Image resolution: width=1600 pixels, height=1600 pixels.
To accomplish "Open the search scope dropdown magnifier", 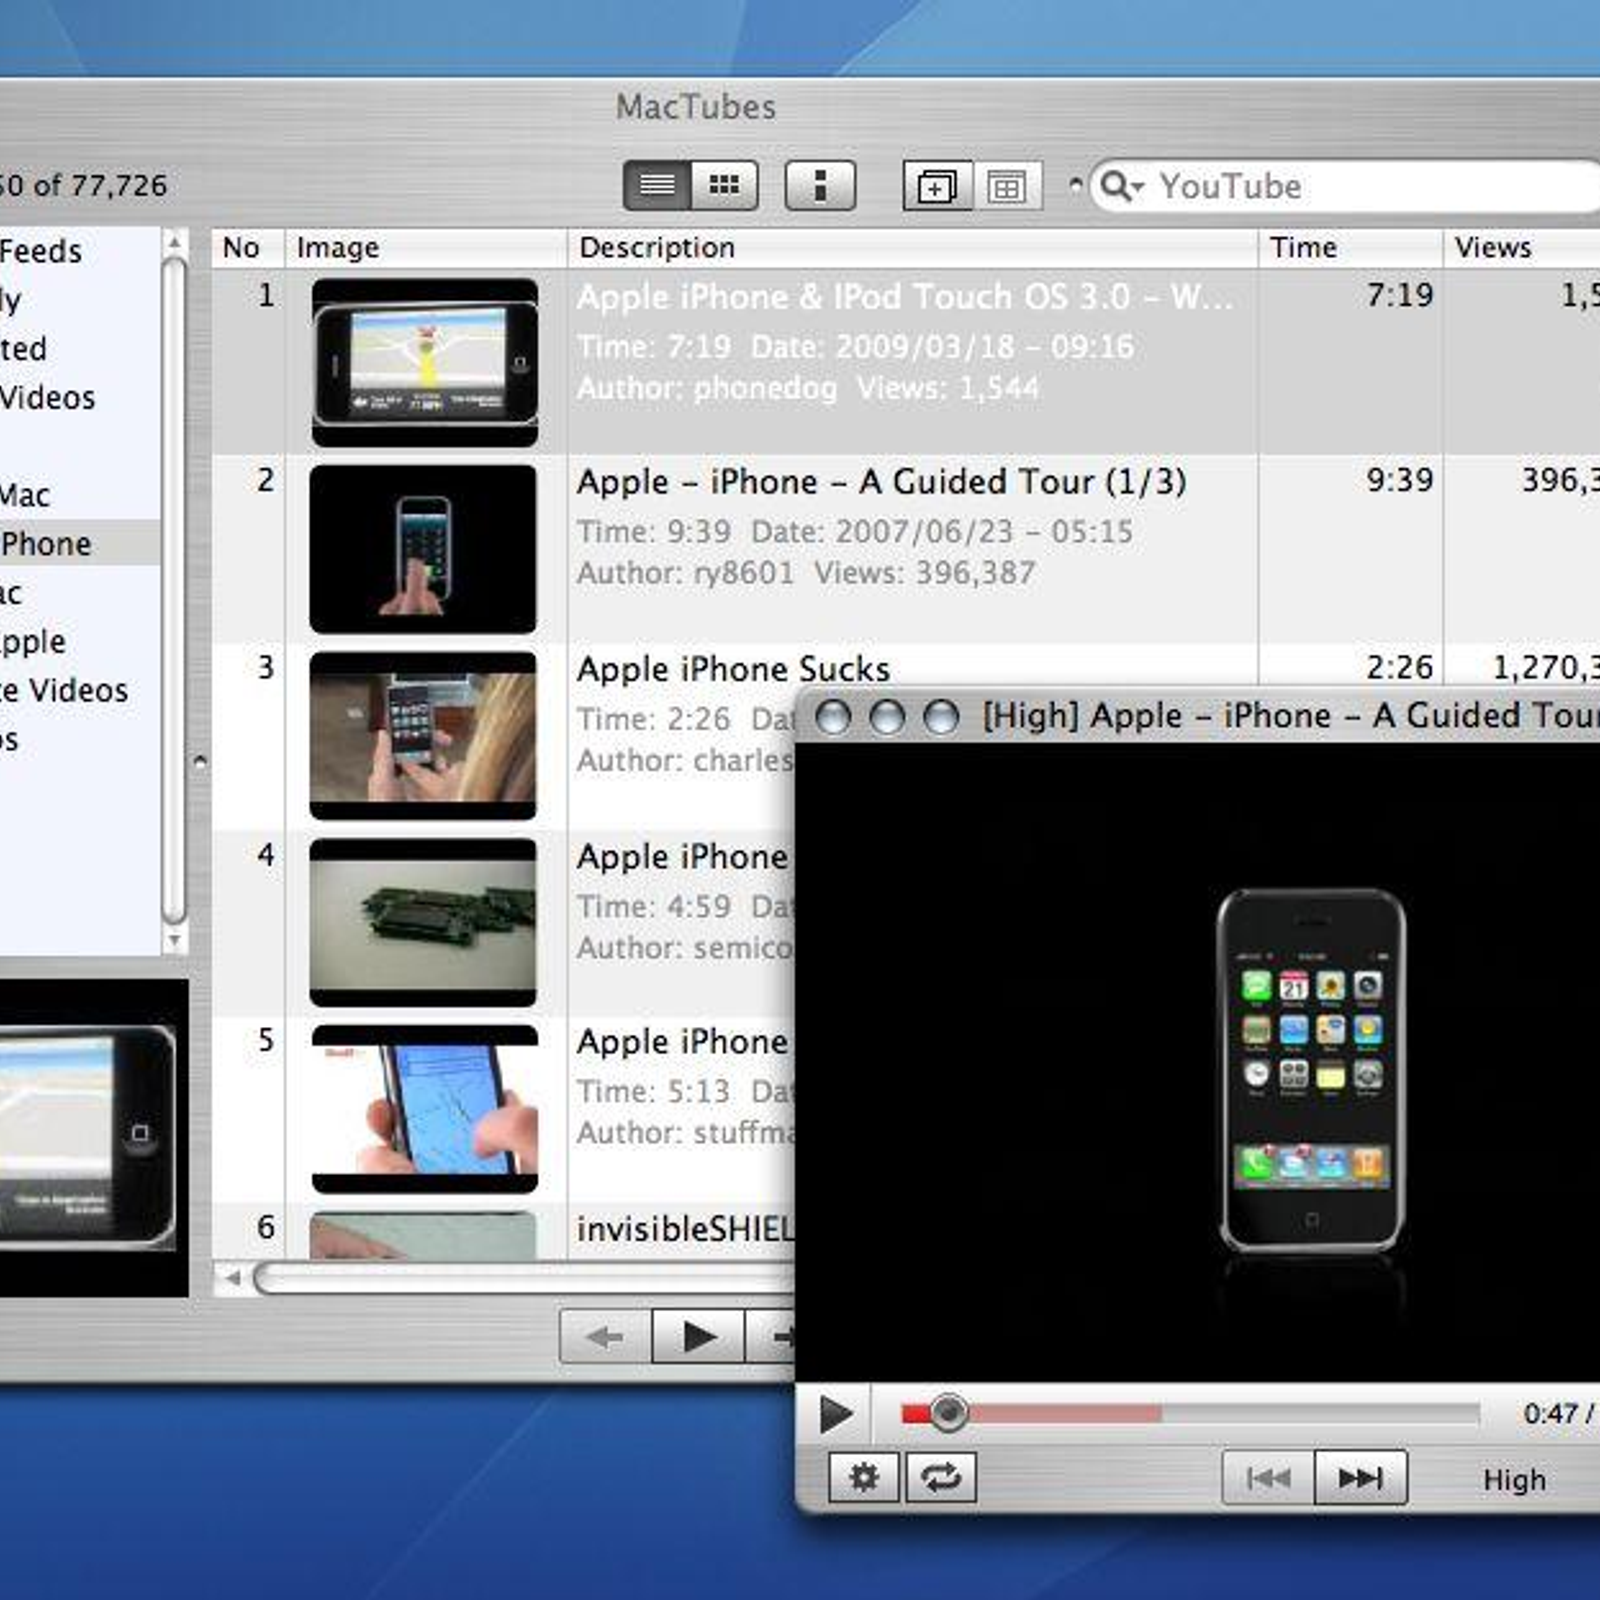I will (x=1121, y=186).
